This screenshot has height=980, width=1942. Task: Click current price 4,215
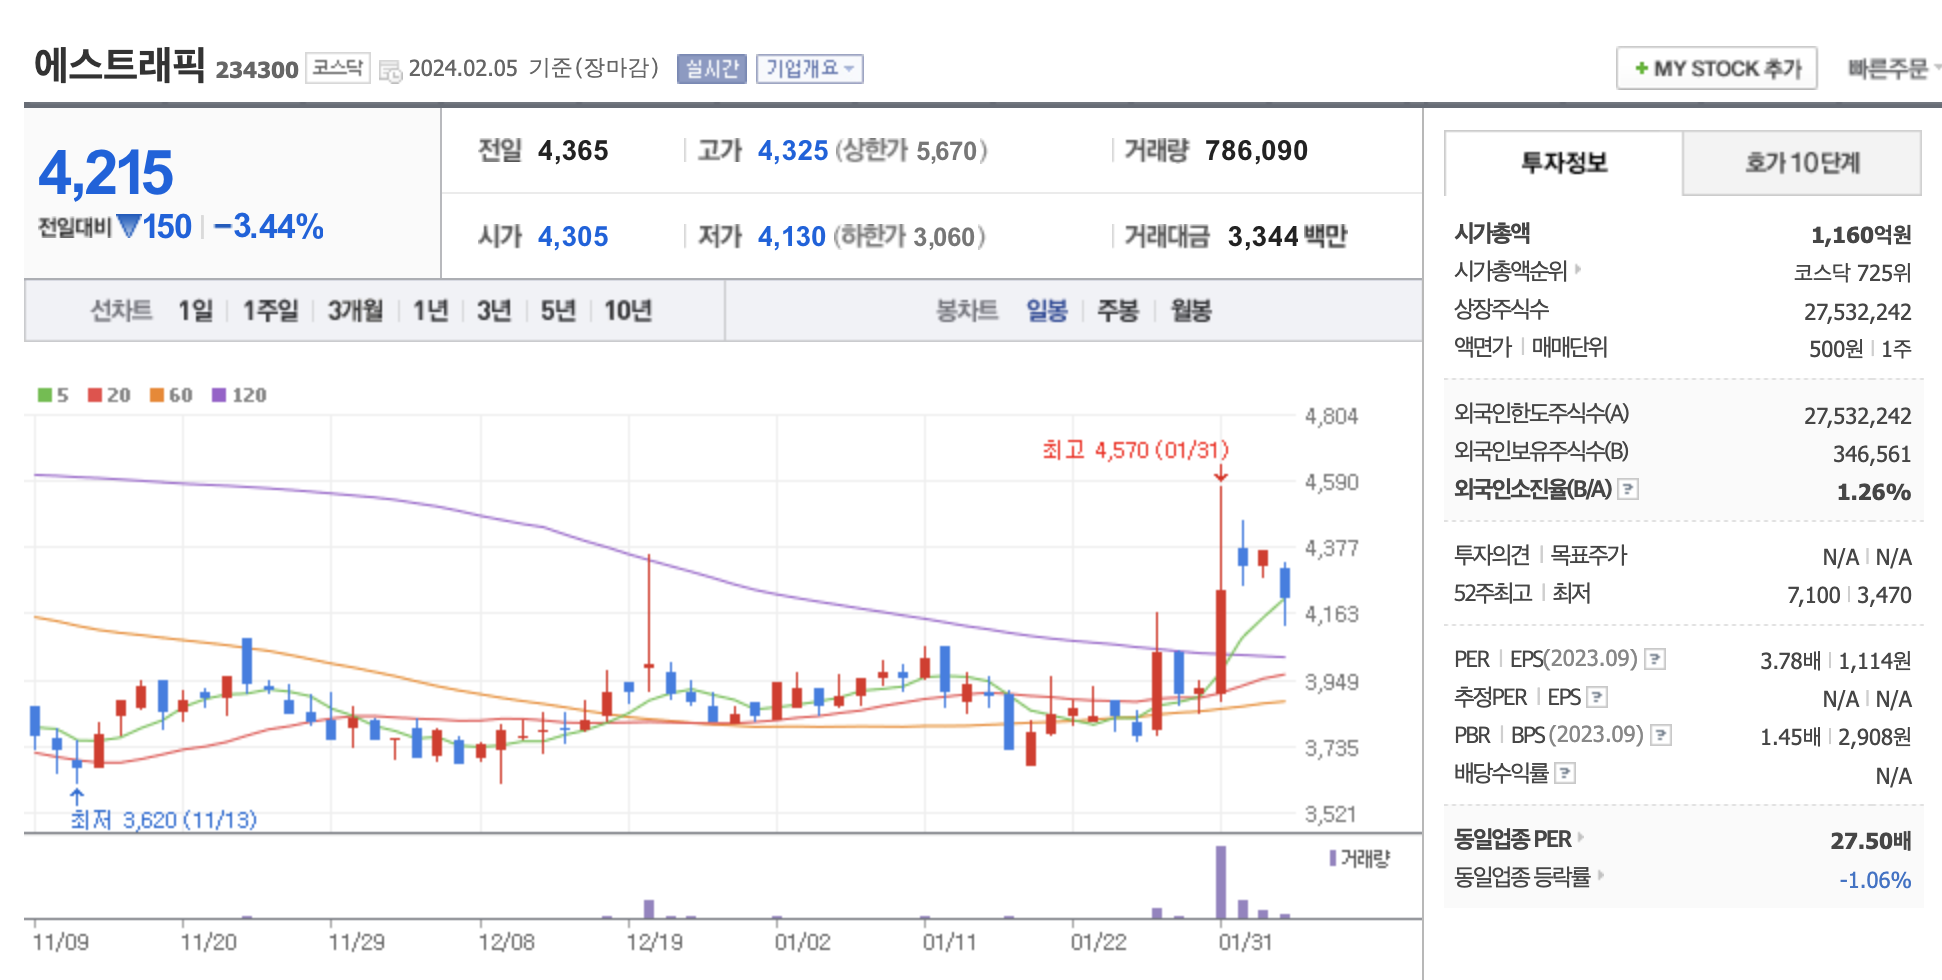coord(106,173)
